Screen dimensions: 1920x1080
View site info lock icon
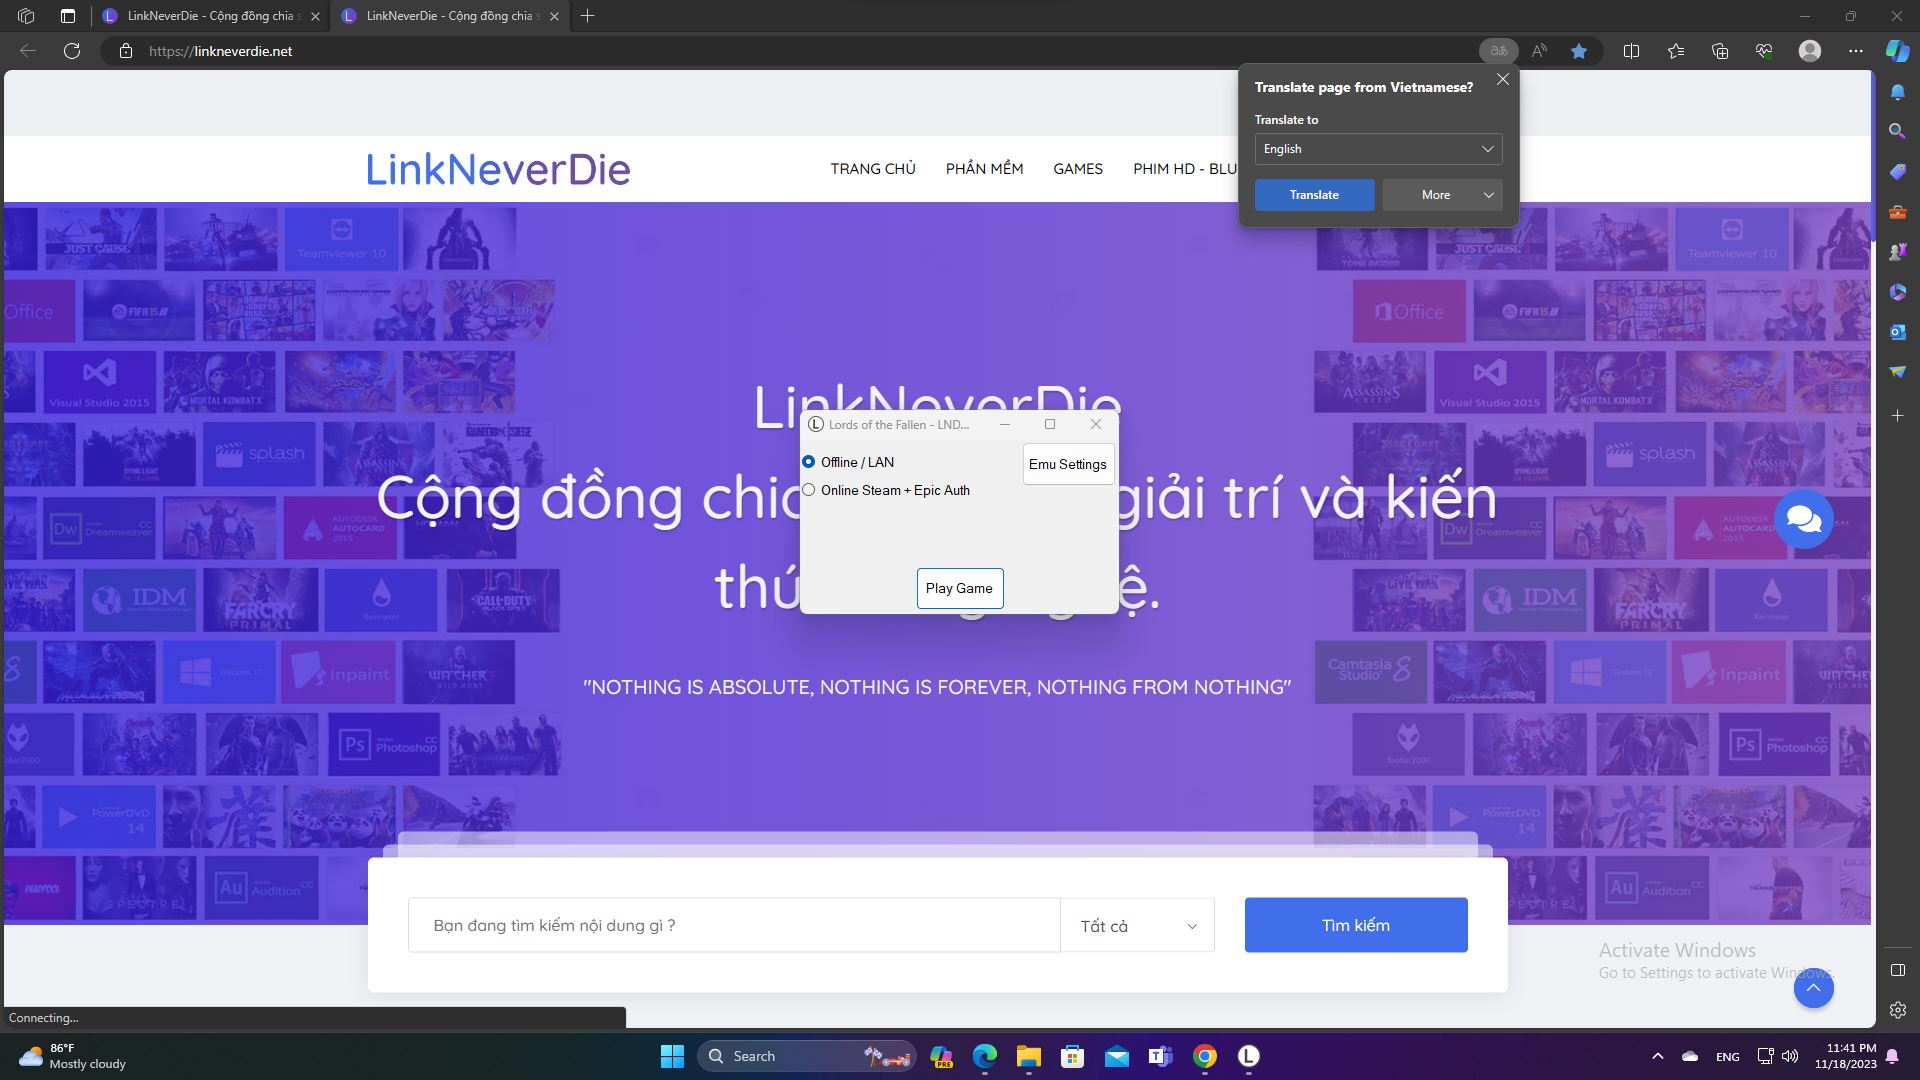pos(126,51)
